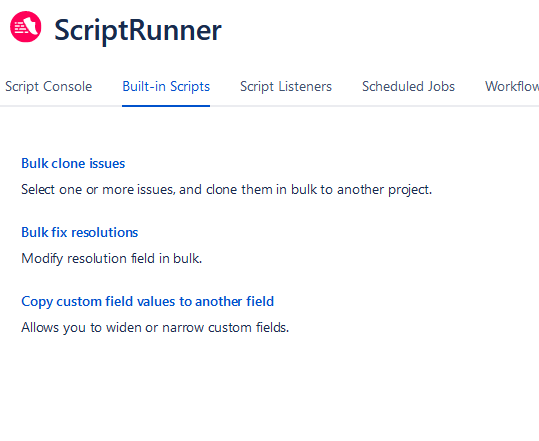This screenshot has width=539, height=441.
Task: Go to the Scheduled Jobs tab
Action: pos(408,86)
